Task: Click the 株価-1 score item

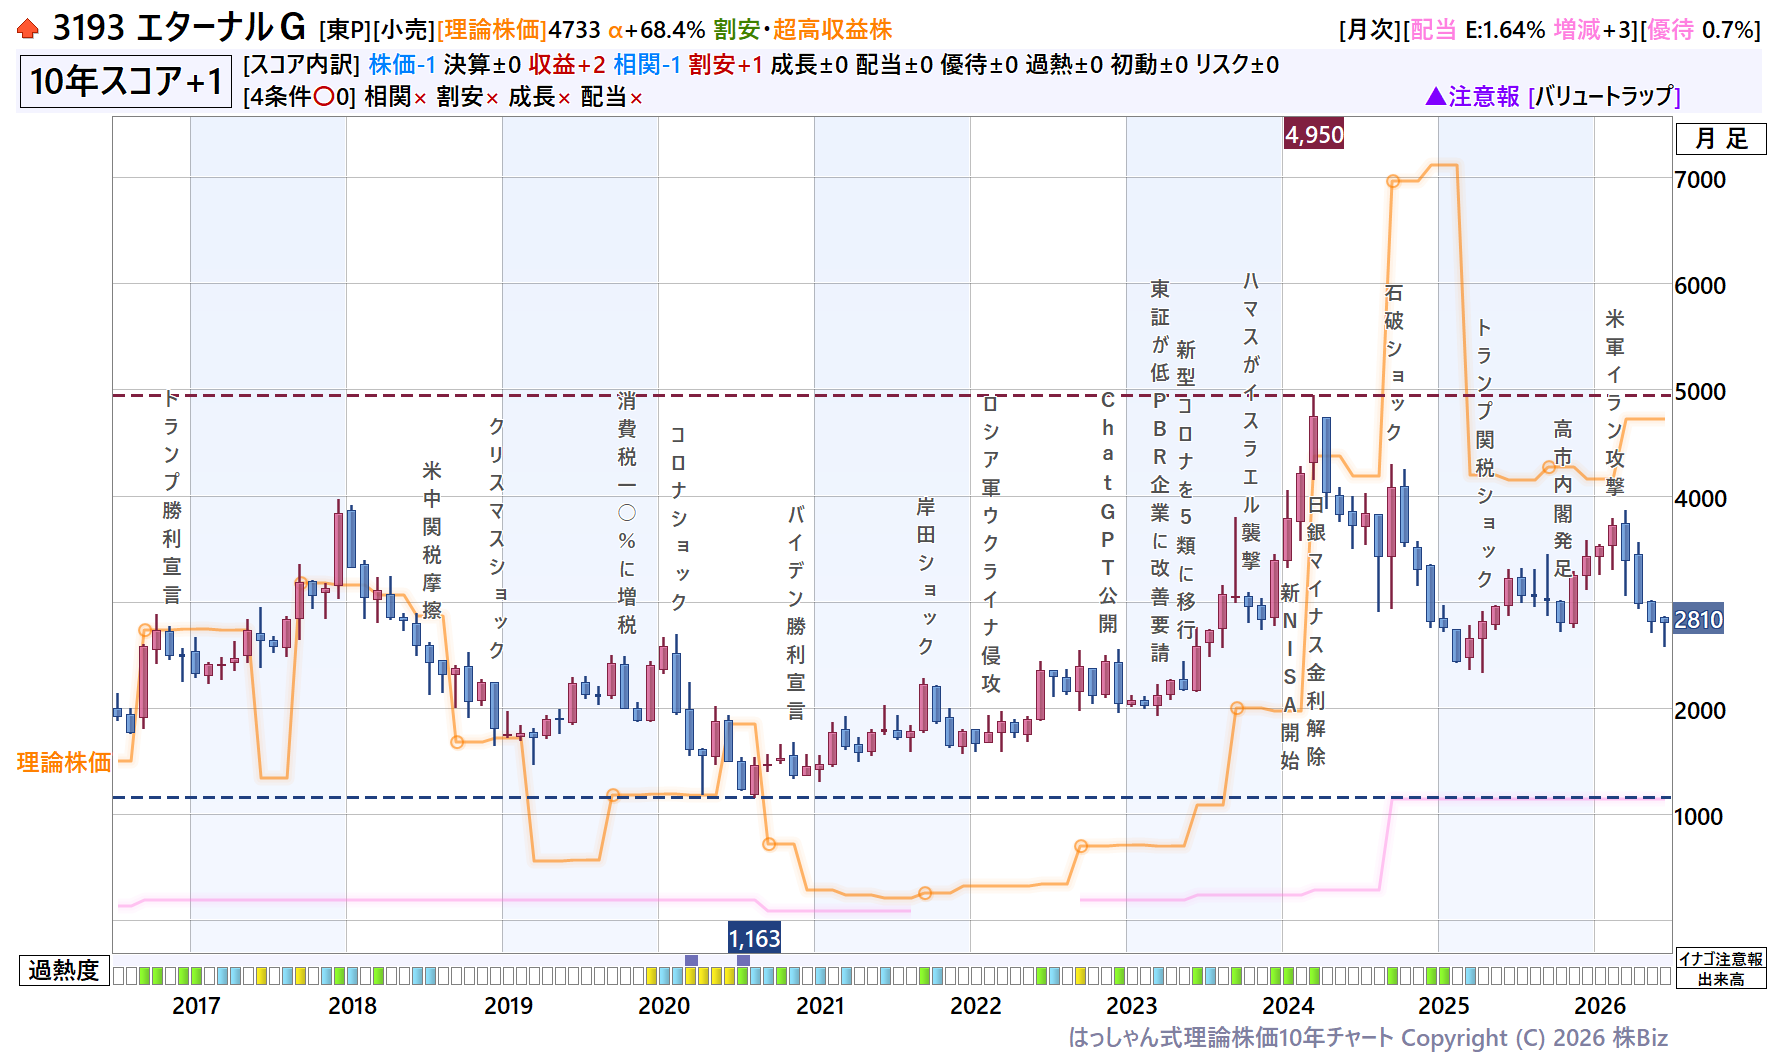Action: pos(402,65)
